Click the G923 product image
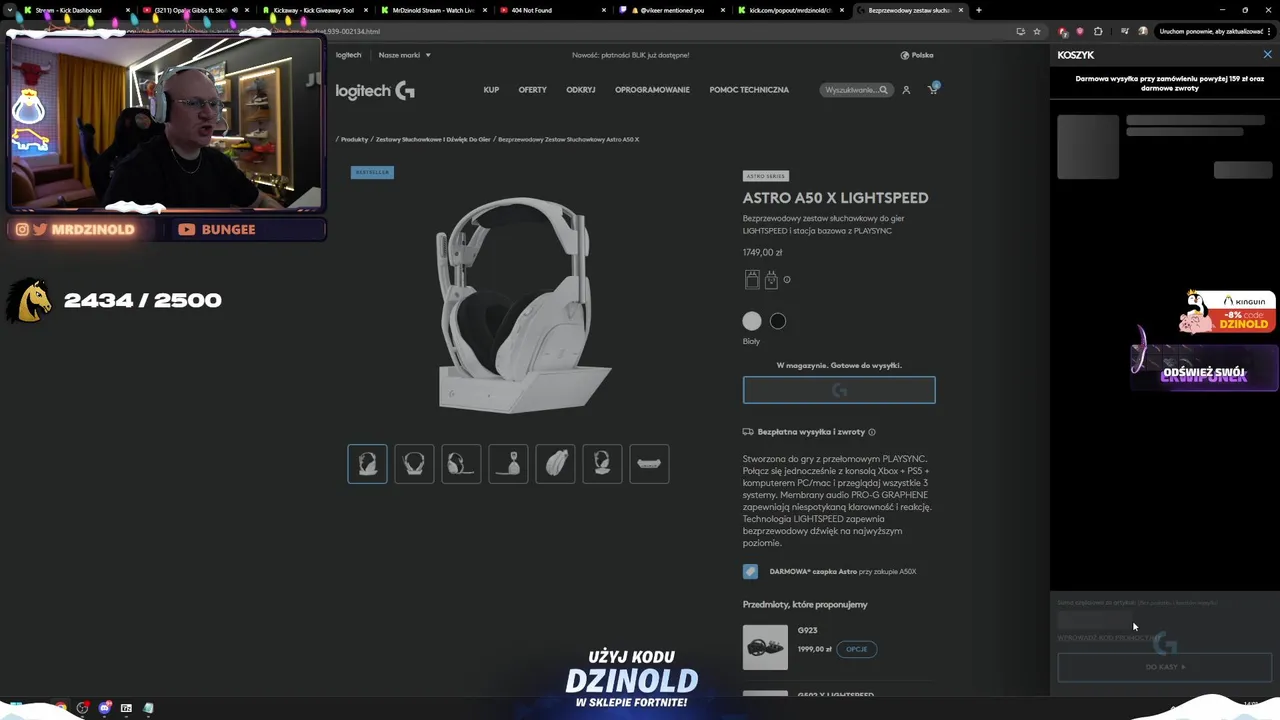The width and height of the screenshot is (1280, 720). pyautogui.click(x=765, y=647)
